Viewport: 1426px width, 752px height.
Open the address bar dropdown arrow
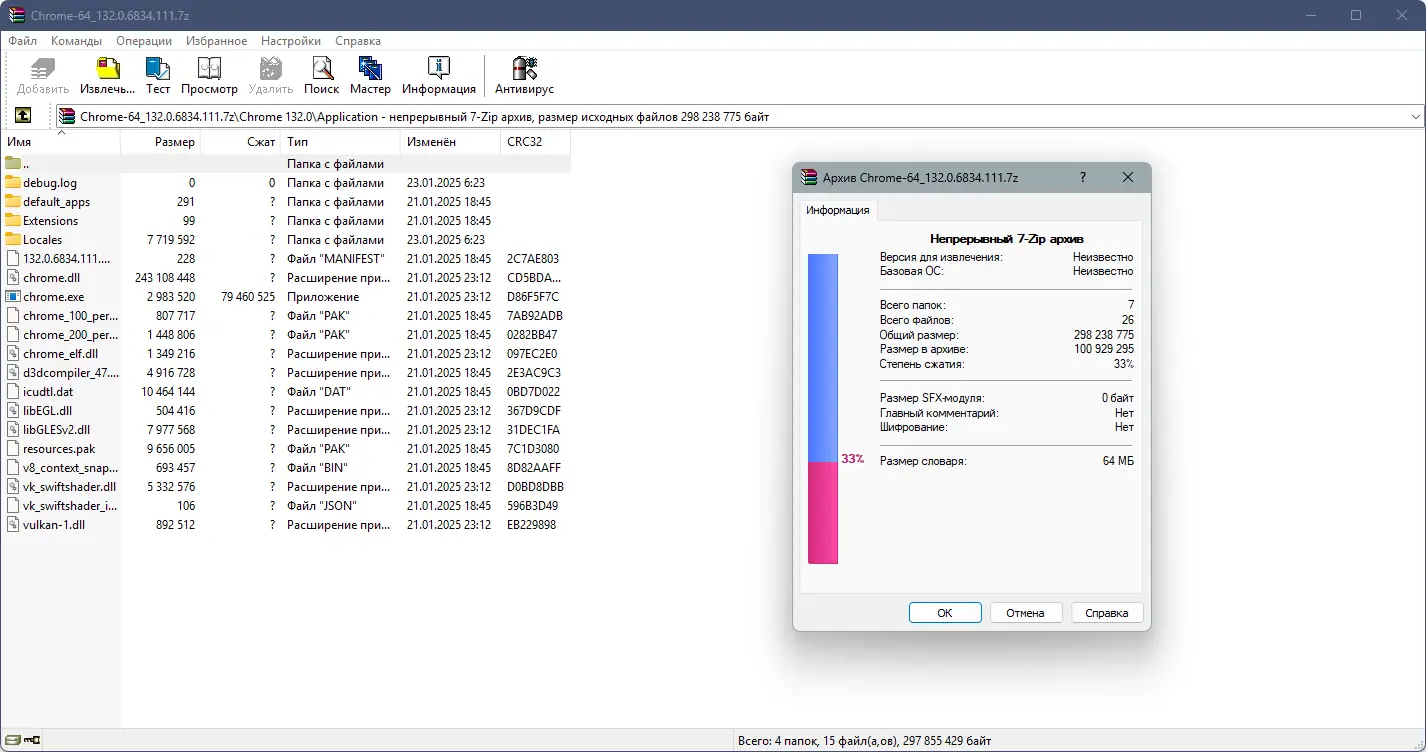[x=1416, y=115]
